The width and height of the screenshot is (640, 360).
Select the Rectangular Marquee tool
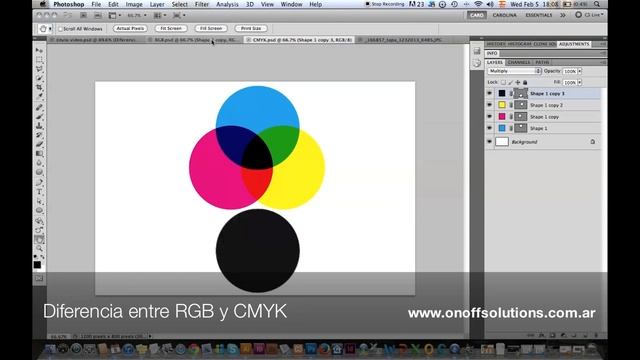(x=39, y=60)
